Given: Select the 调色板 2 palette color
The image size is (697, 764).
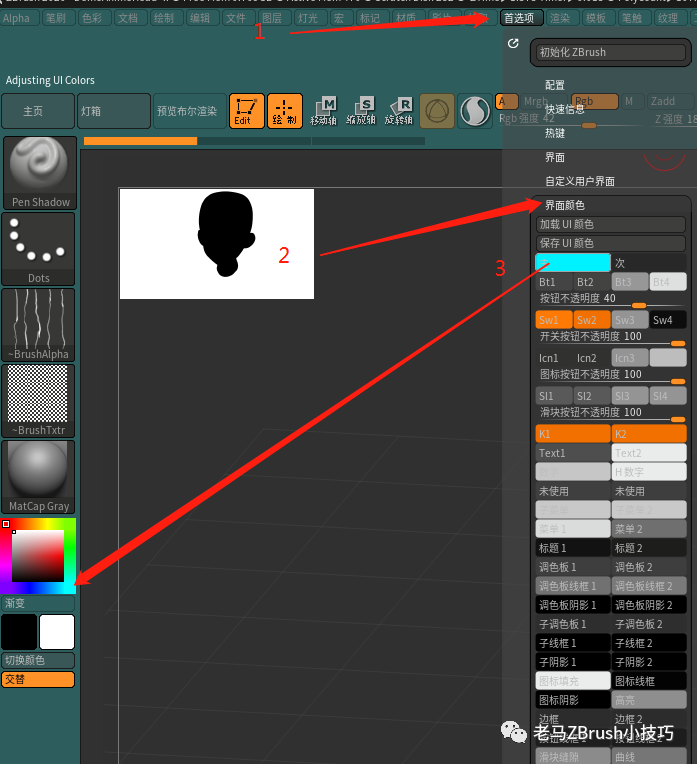Looking at the screenshot, I should 649,567.
